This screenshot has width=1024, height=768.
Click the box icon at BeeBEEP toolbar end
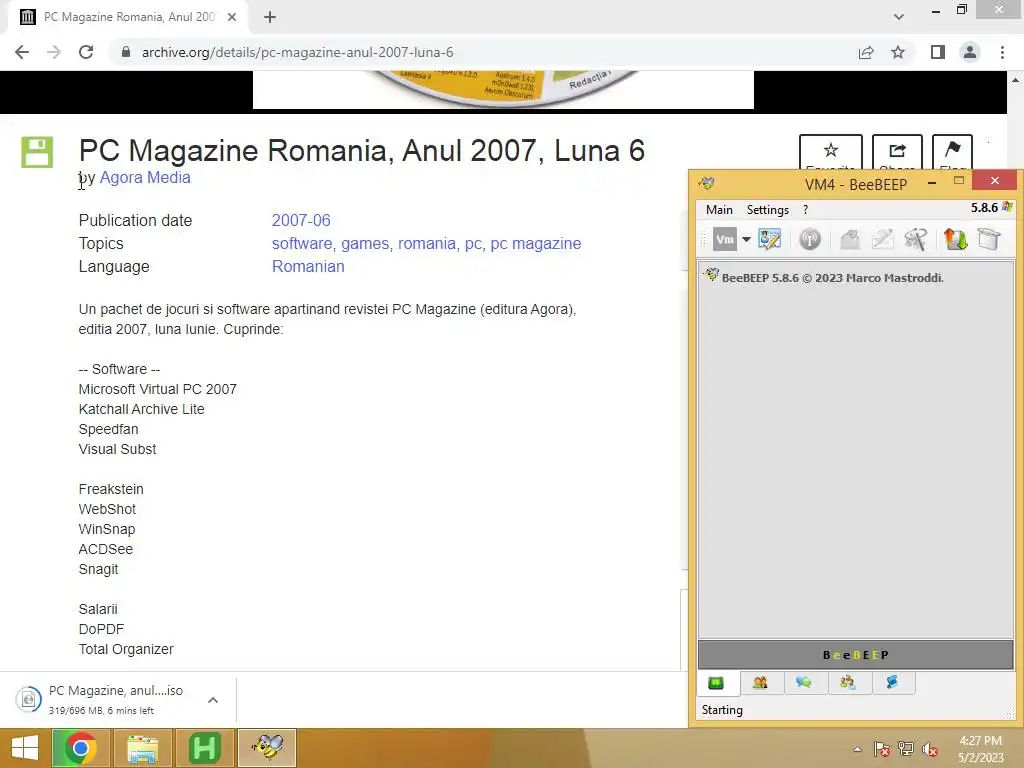click(989, 240)
